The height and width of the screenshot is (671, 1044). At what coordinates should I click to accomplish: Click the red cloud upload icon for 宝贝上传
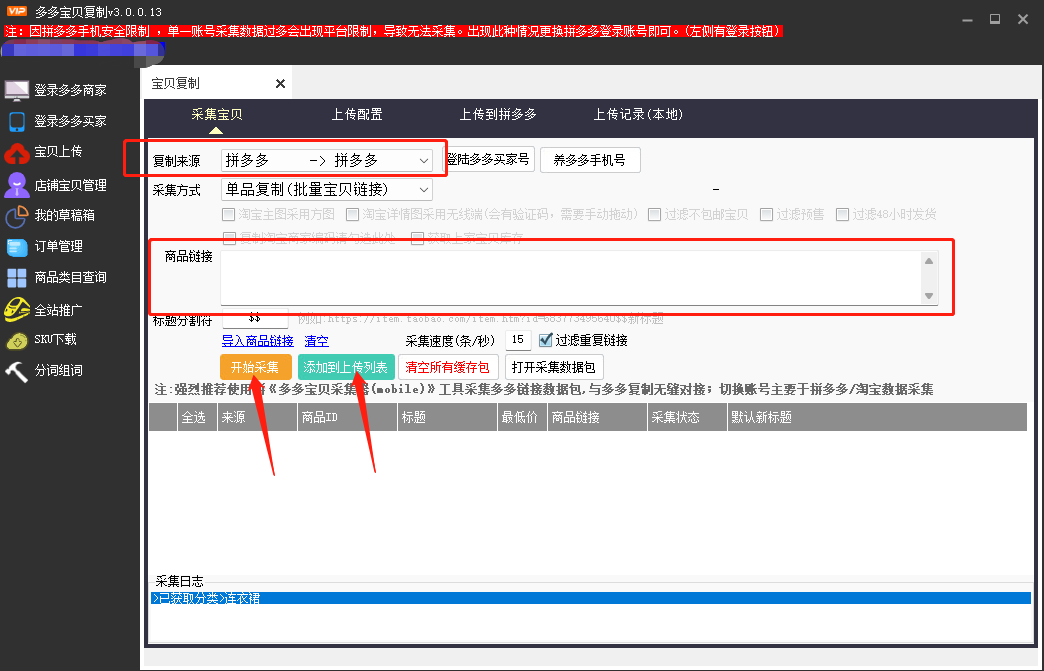[17, 152]
